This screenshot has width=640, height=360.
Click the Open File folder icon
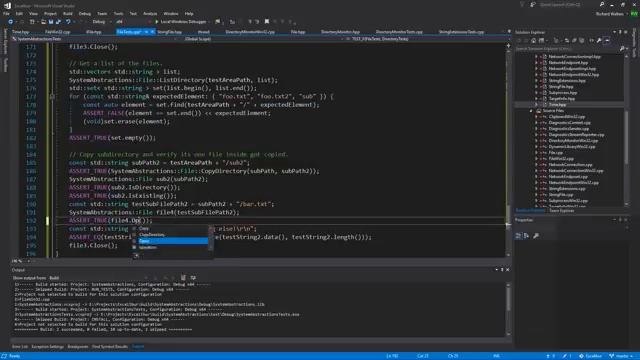(x=43, y=22)
